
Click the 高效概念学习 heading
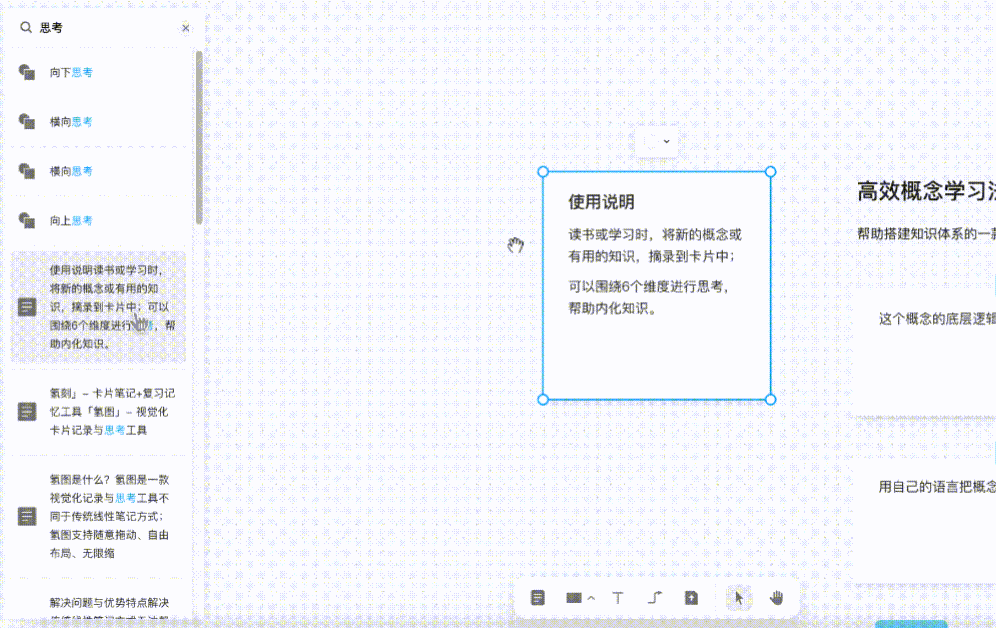tap(926, 191)
